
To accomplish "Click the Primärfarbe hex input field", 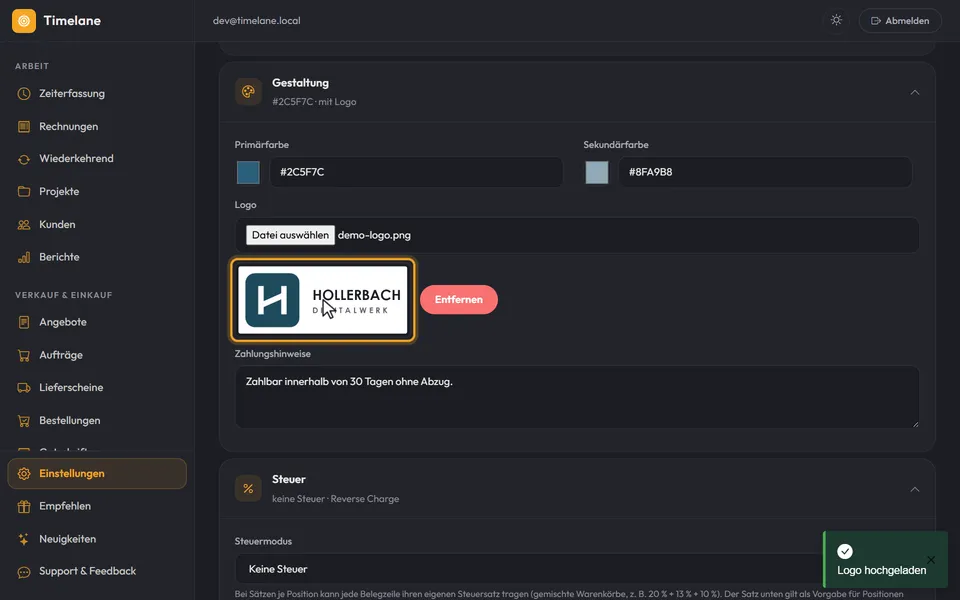I will [416, 172].
